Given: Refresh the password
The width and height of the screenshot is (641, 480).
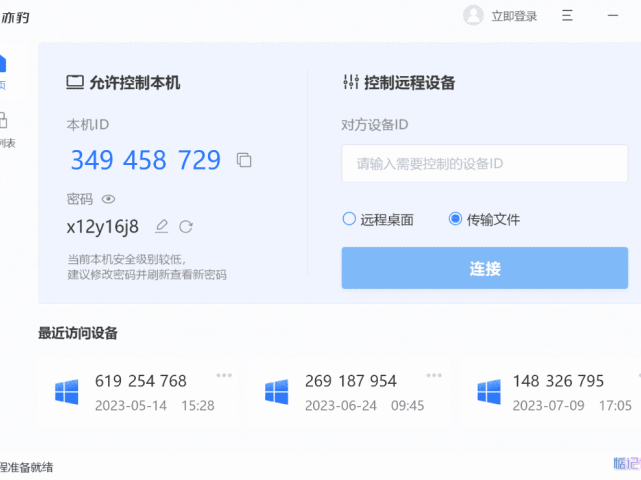Looking at the screenshot, I should tap(186, 227).
